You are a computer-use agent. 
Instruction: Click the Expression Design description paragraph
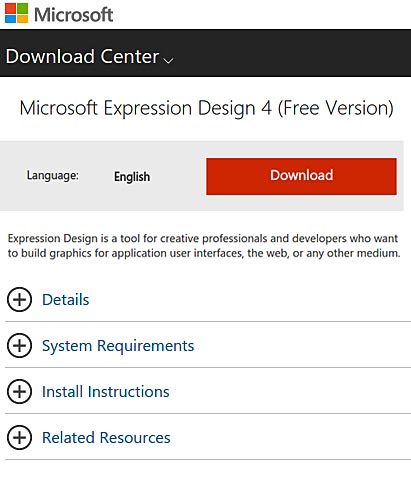pos(204,246)
